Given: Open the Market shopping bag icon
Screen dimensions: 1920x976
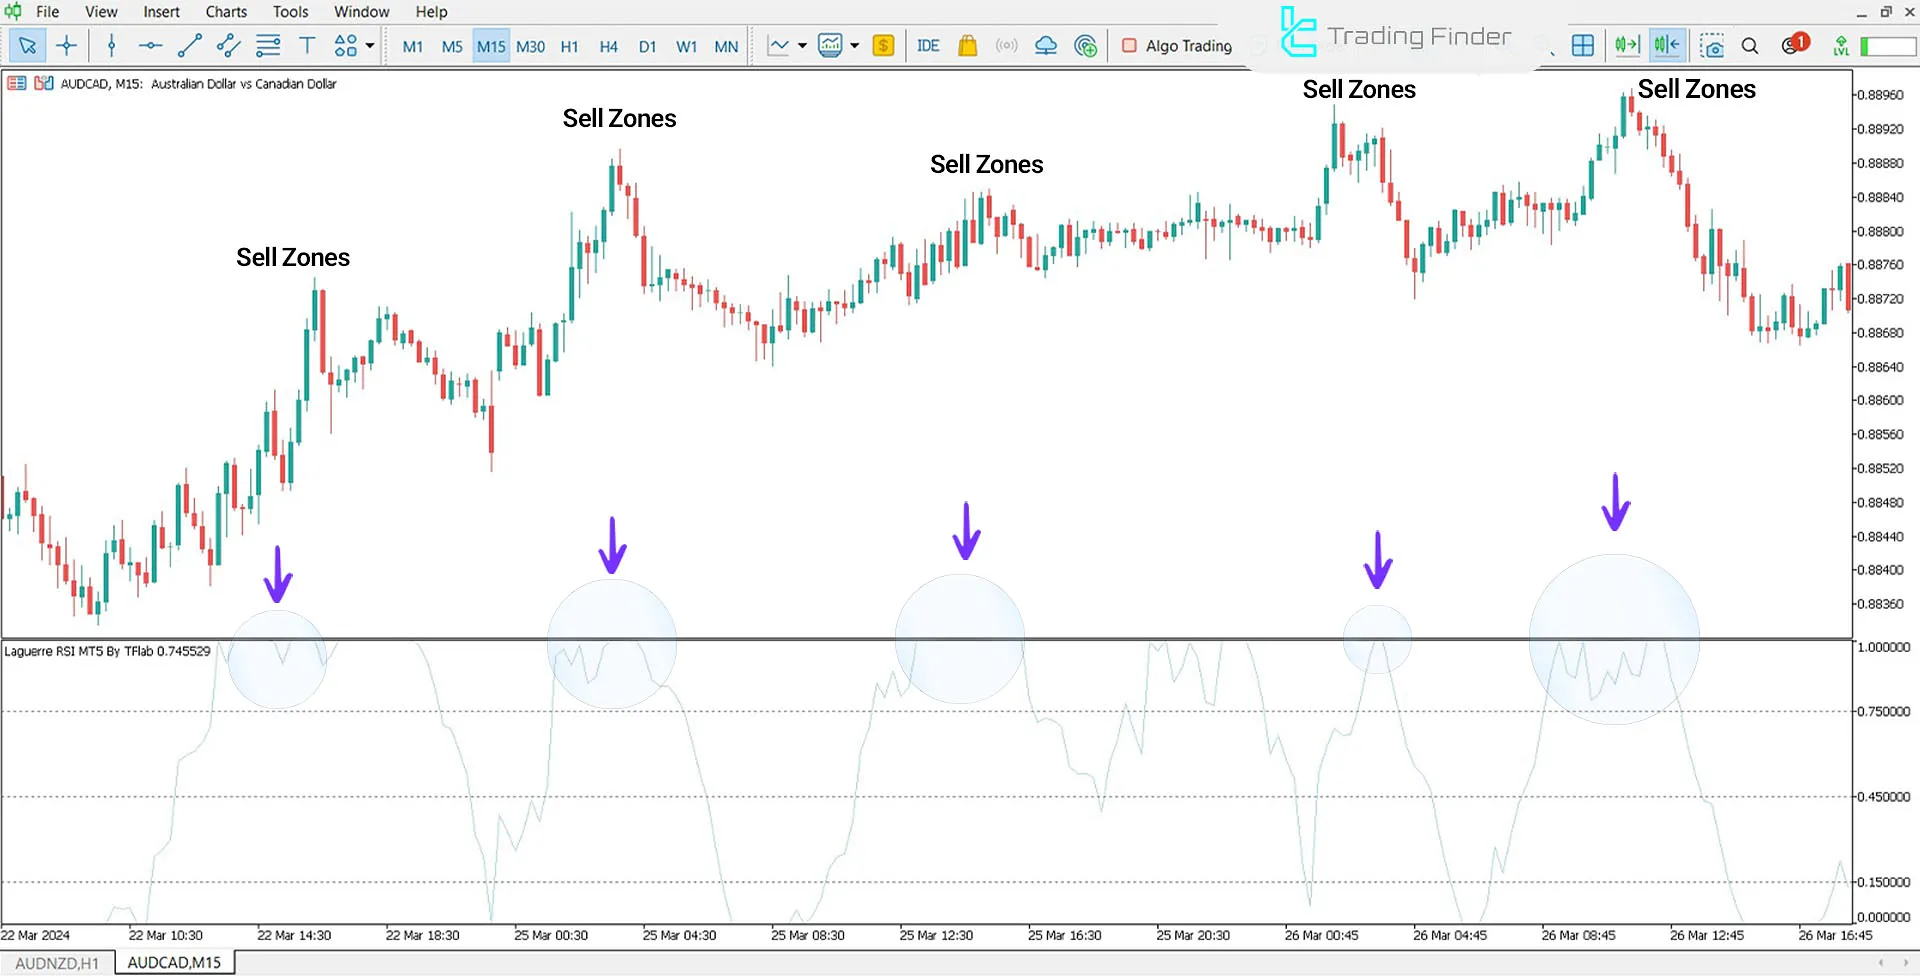Looking at the screenshot, I should coord(967,45).
